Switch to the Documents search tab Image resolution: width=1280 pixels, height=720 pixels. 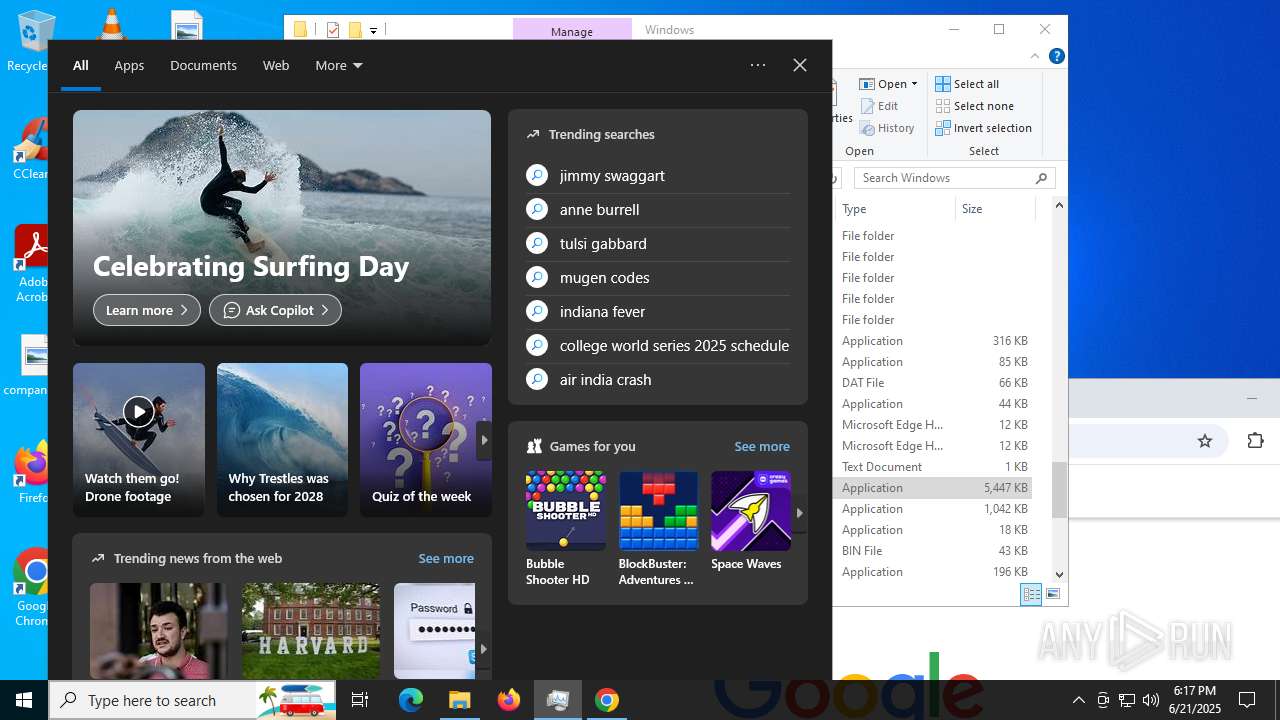203,65
